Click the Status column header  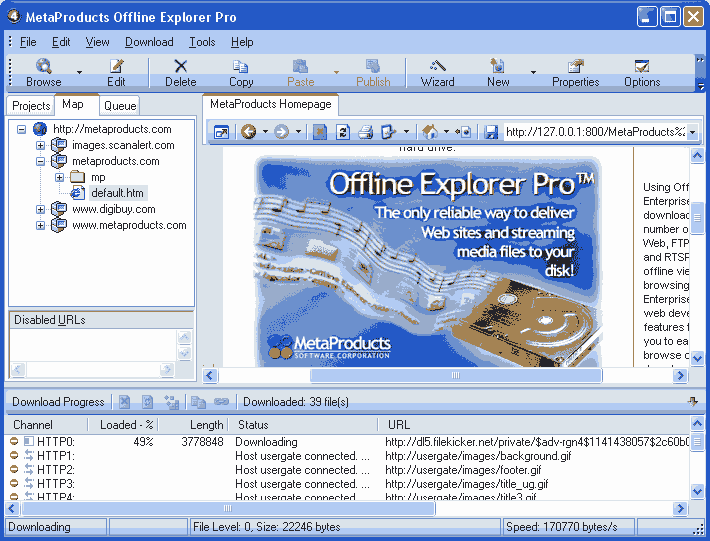click(x=252, y=425)
